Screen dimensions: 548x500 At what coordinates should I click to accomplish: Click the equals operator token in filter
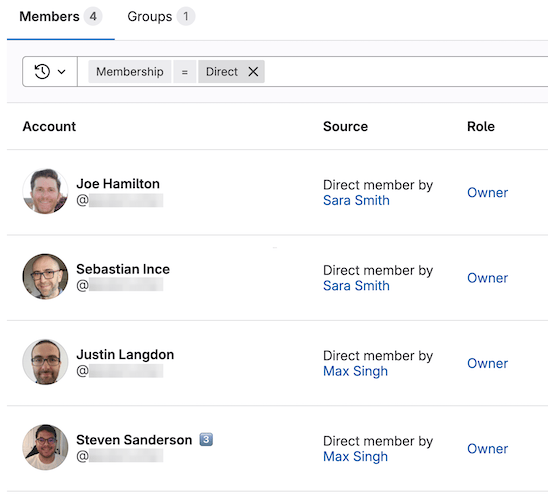[x=185, y=72]
